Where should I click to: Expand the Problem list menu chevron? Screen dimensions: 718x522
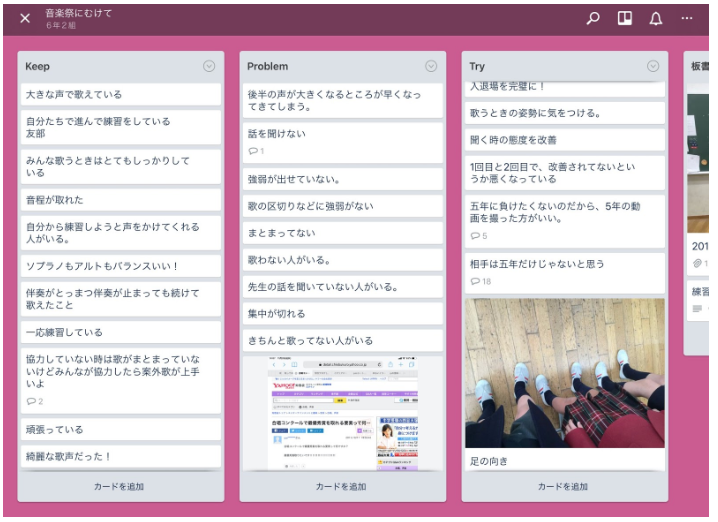(x=431, y=66)
